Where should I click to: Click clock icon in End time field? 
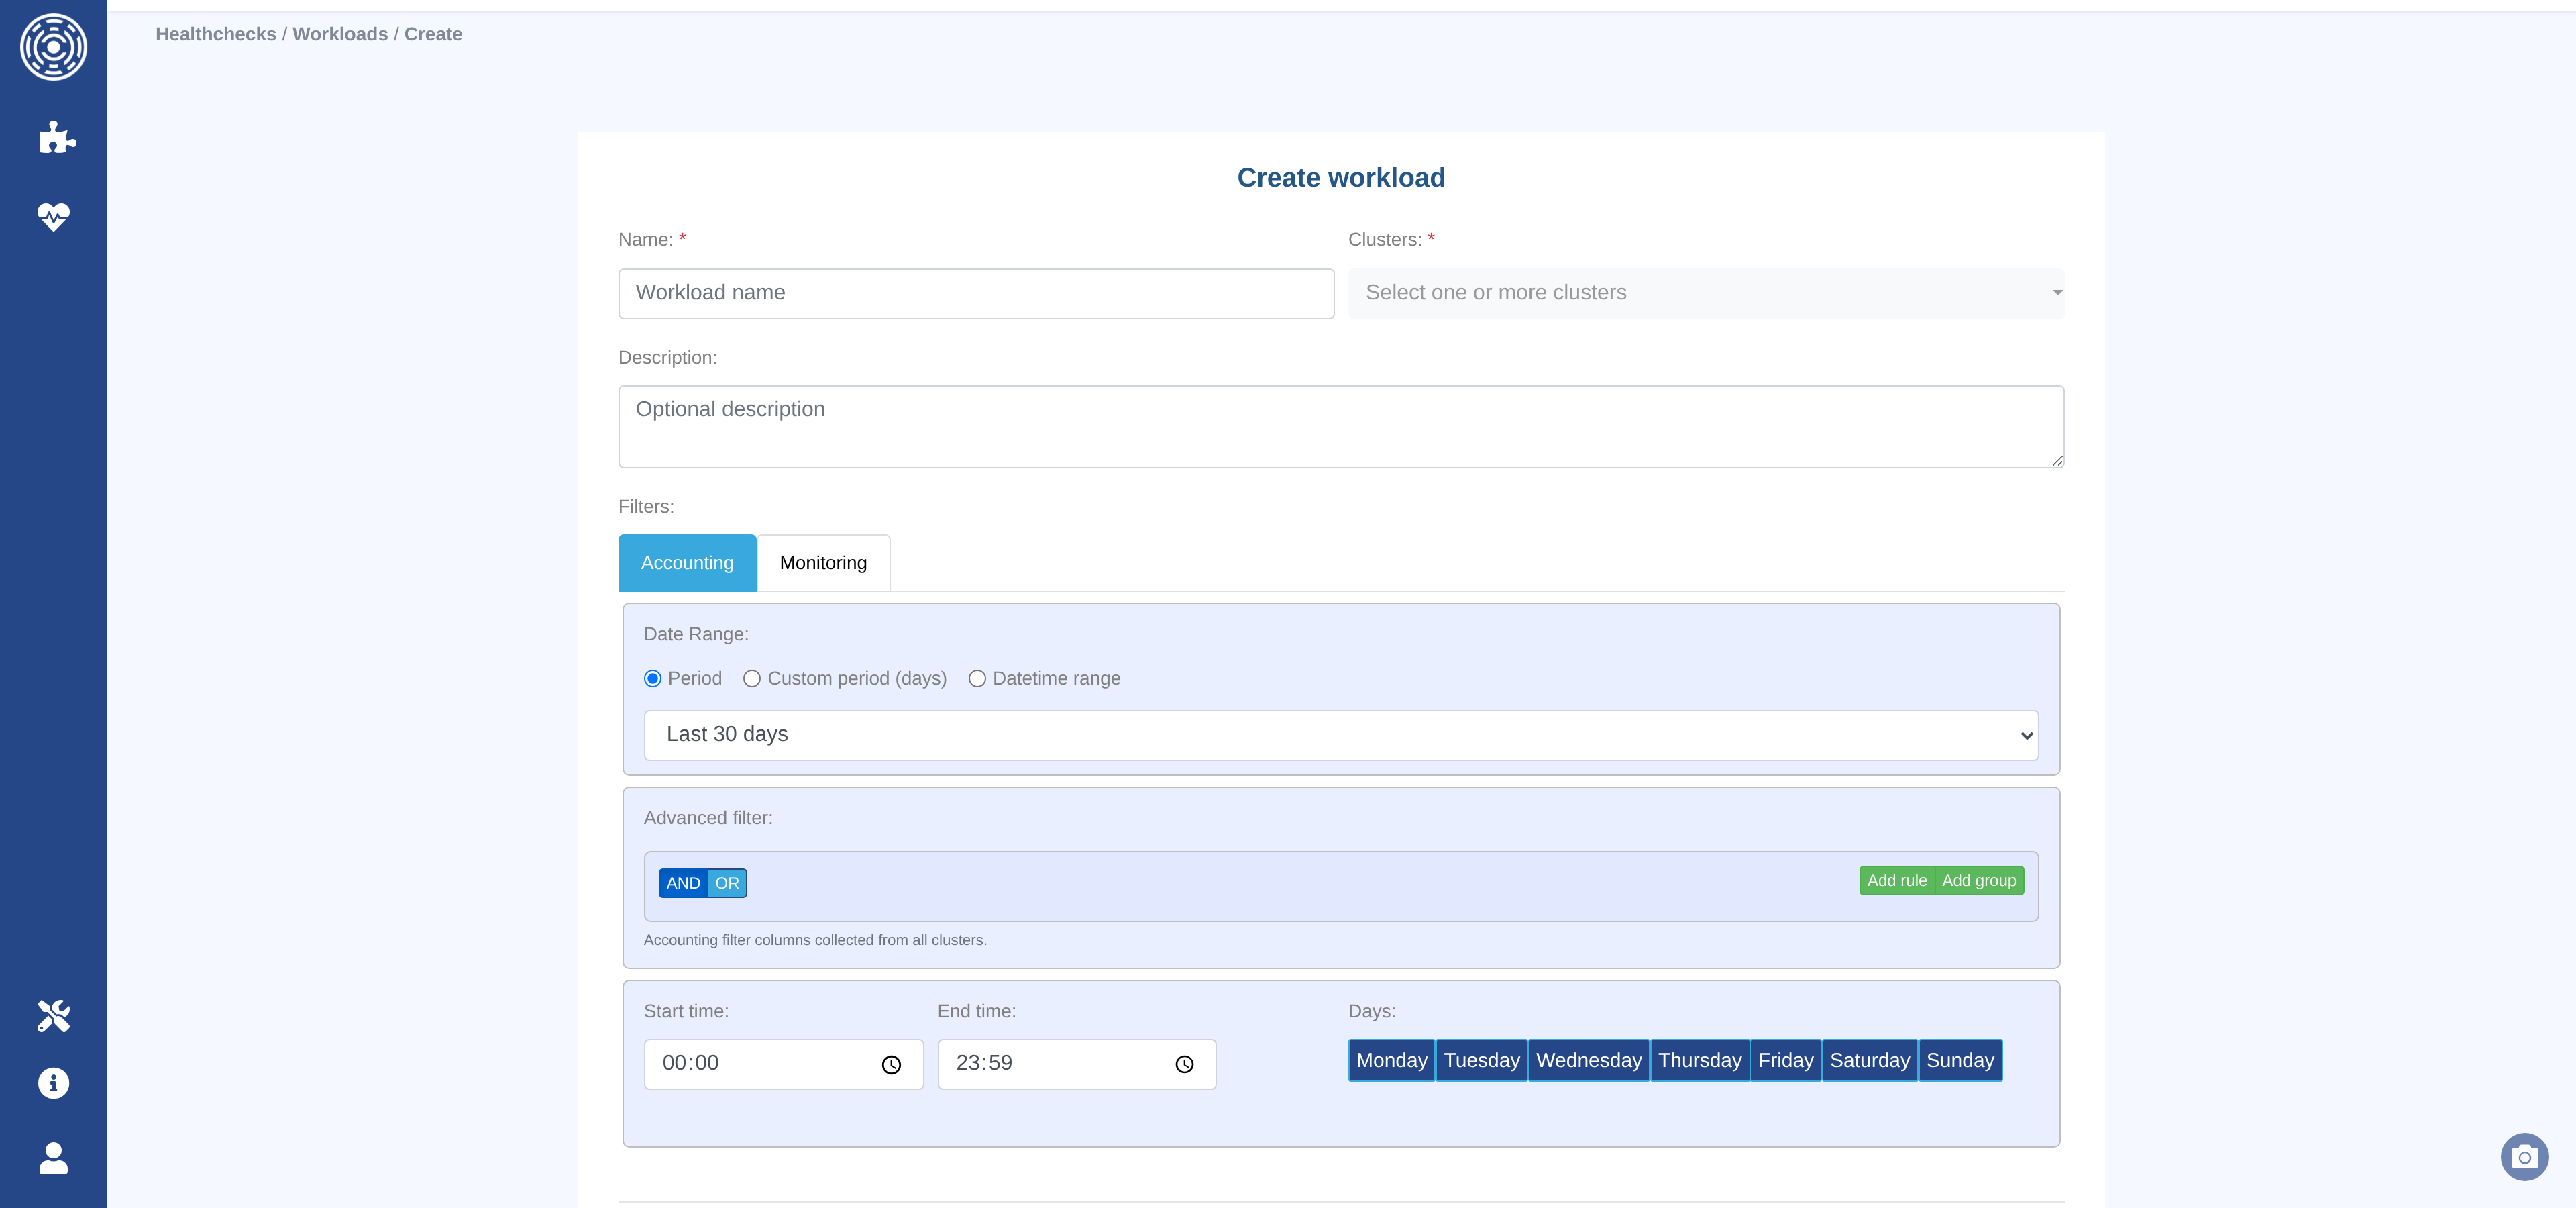[1184, 1065]
